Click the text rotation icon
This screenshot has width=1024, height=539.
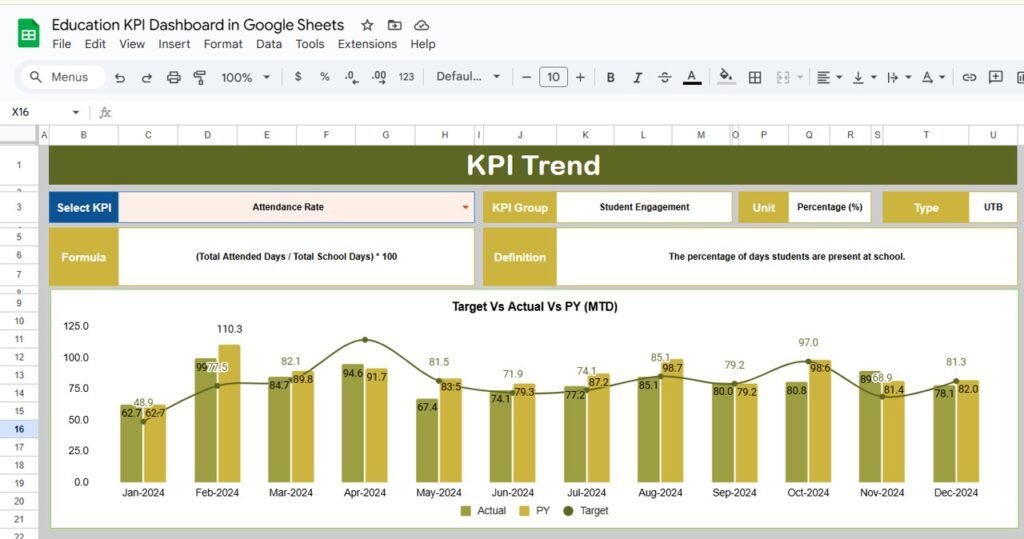click(x=927, y=77)
